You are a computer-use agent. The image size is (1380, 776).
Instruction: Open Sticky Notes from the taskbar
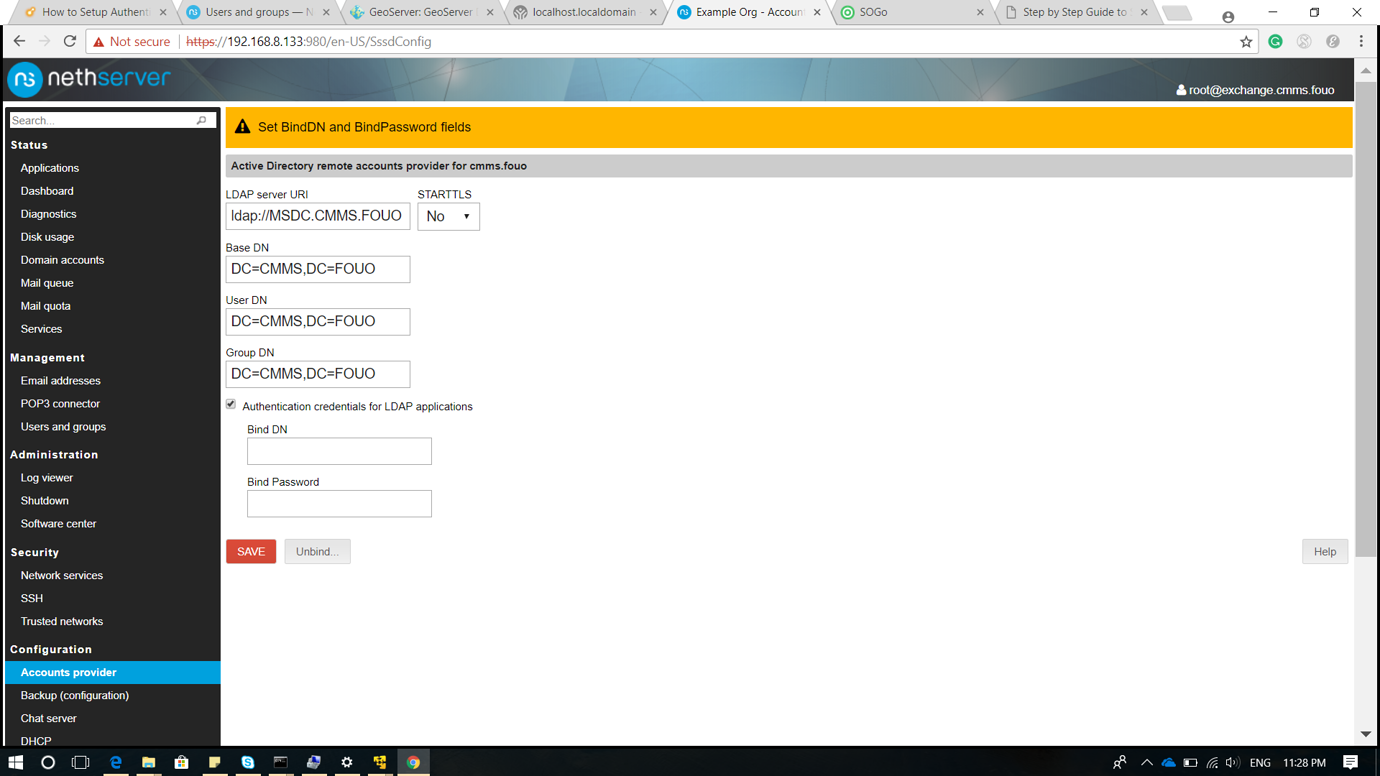click(214, 762)
